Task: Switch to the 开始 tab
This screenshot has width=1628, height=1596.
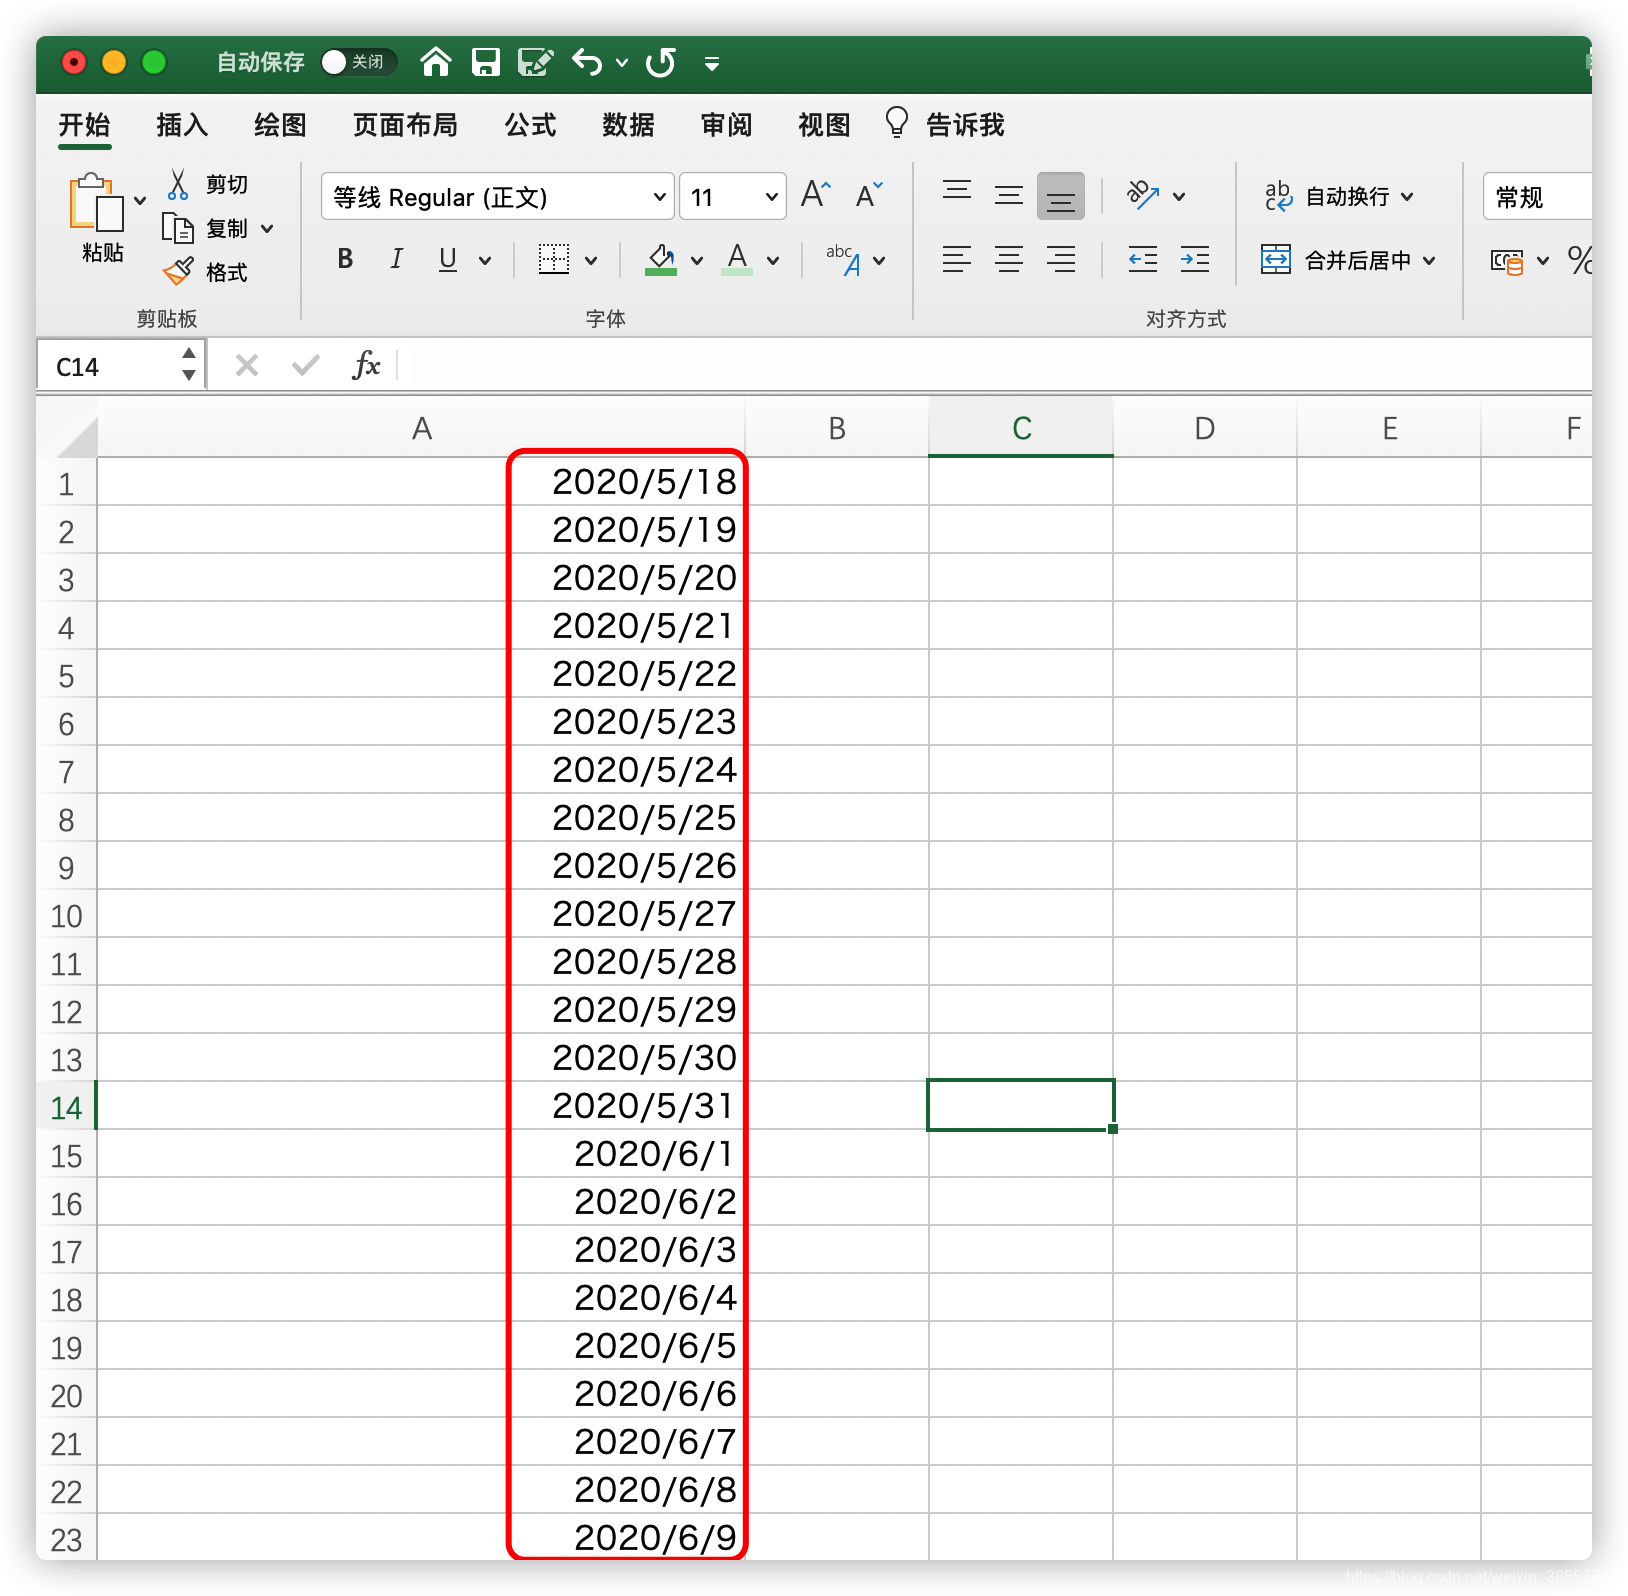Action: 84,124
